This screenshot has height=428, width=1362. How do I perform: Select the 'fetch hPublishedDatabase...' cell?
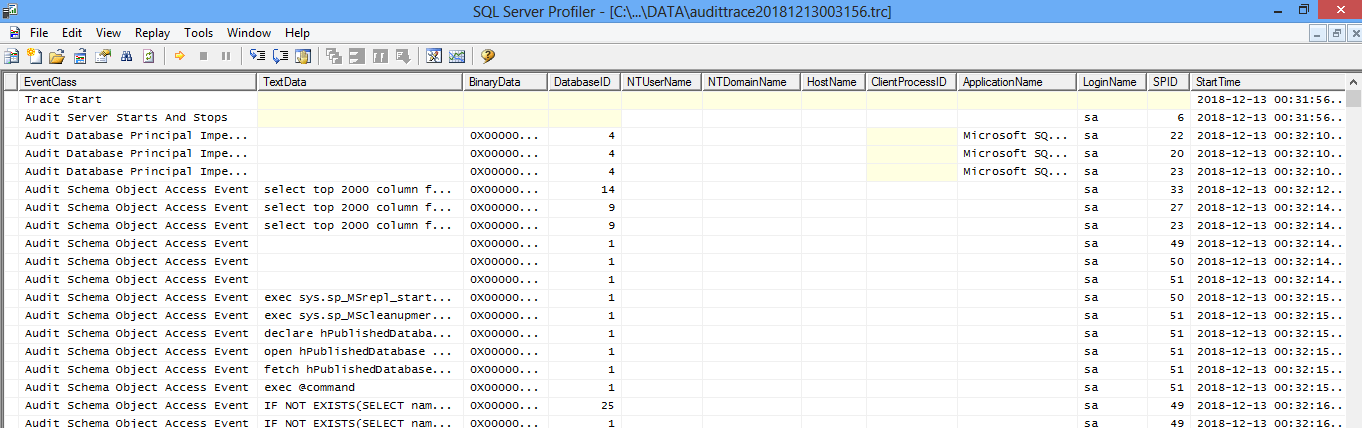[361, 370]
